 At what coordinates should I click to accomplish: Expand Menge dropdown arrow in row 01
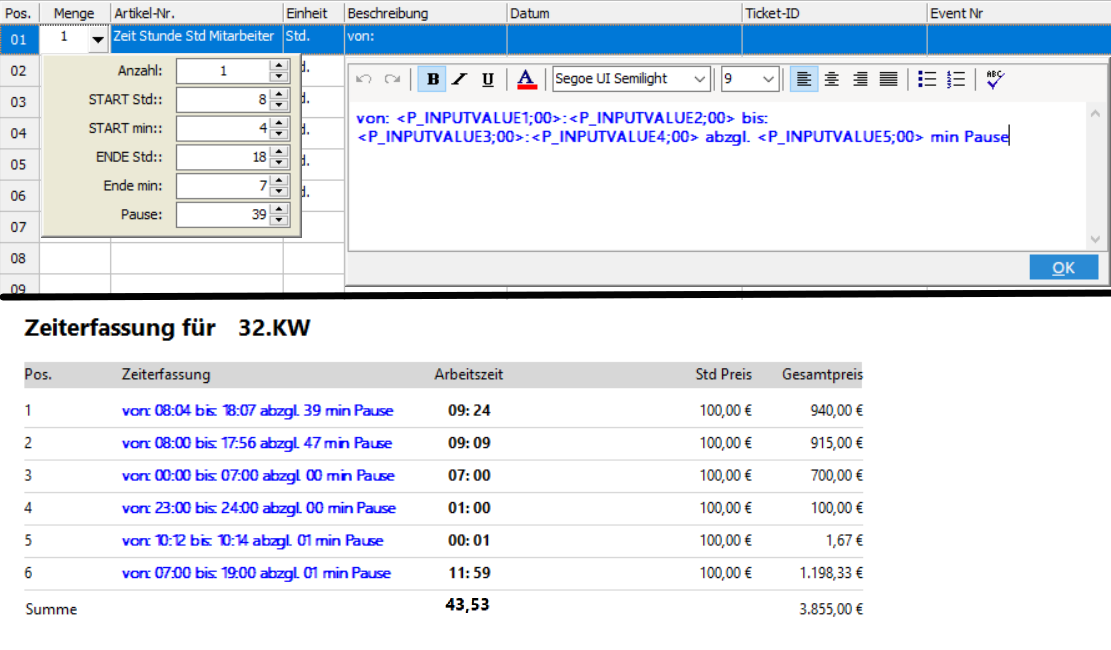pos(98,39)
